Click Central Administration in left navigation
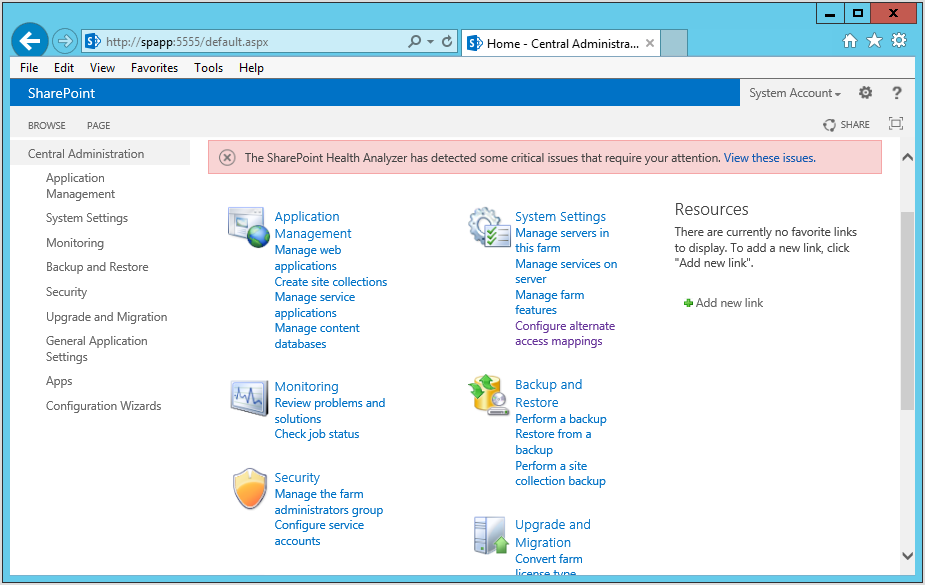 coord(86,154)
